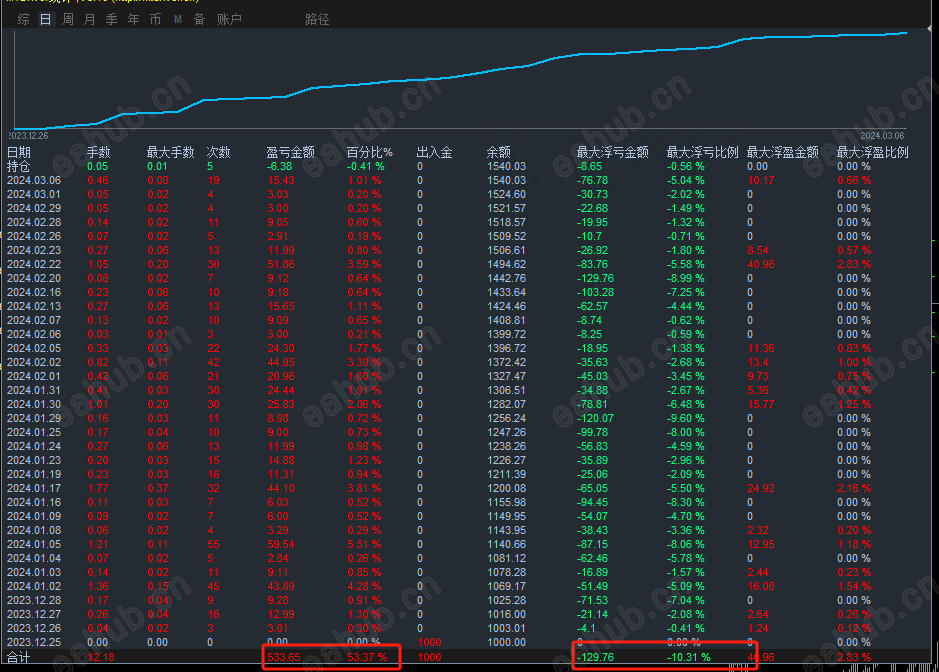Click the blue equity curve chart

[460, 80]
